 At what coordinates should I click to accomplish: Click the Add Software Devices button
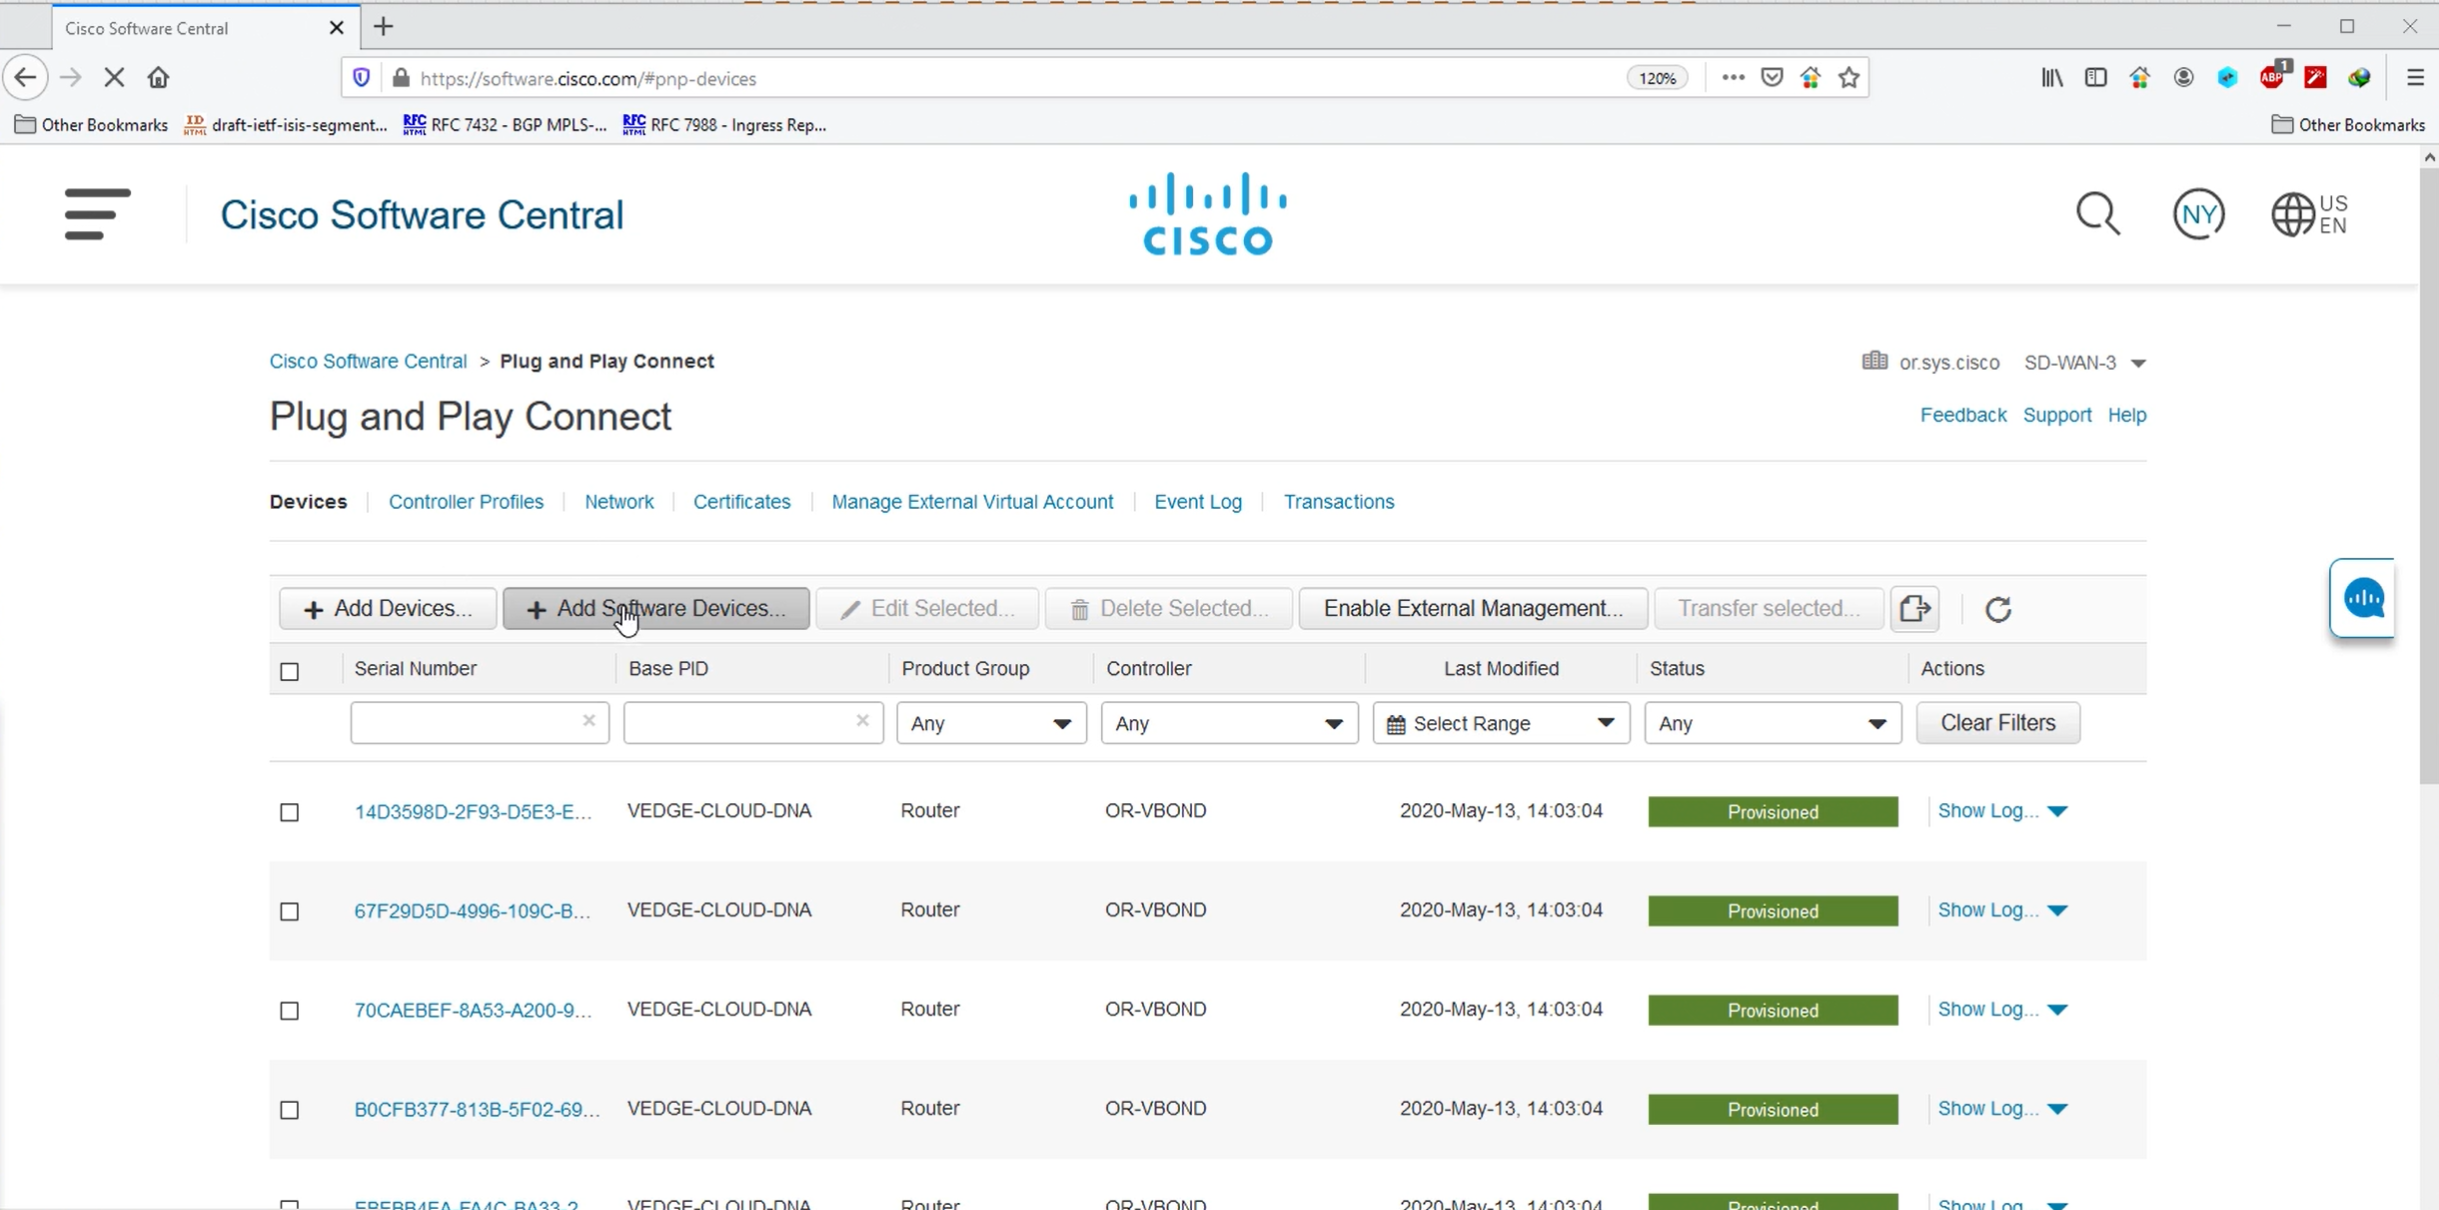pos(656,608)
